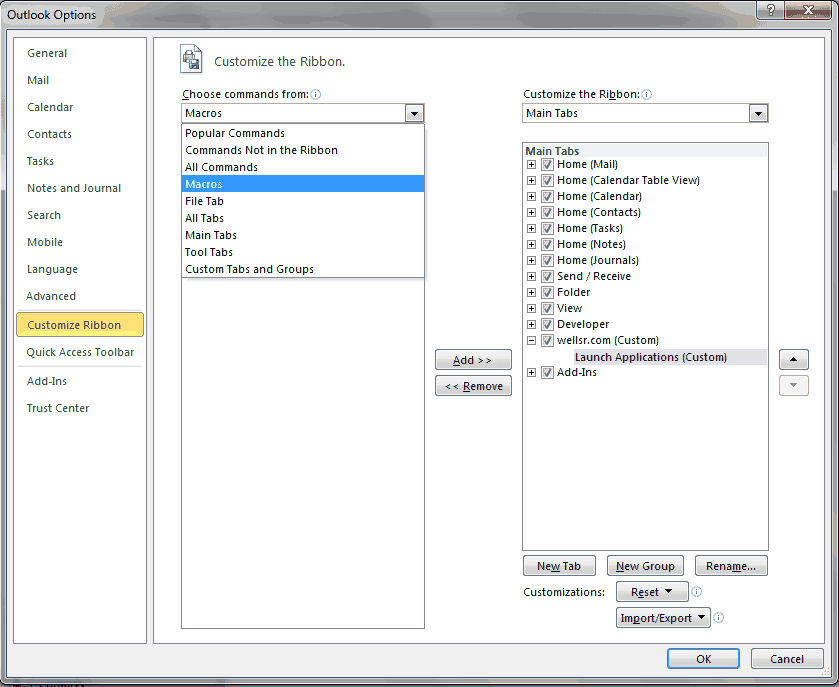The width and height of the screenshot is (839, 687).
Task: Toggle the Send / Receive checkbox
Action: pos(547,277)
